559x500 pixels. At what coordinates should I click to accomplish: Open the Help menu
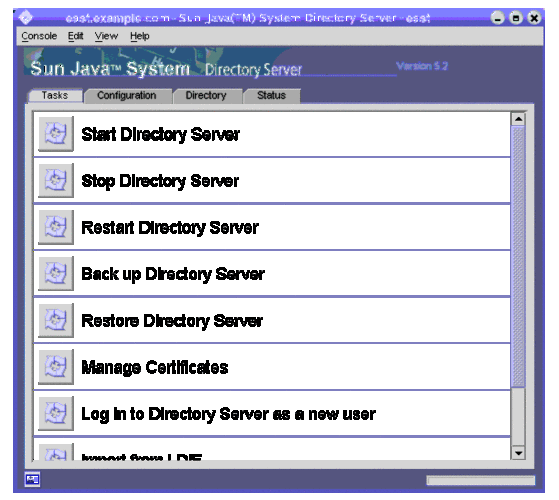[x=139, y=36]
